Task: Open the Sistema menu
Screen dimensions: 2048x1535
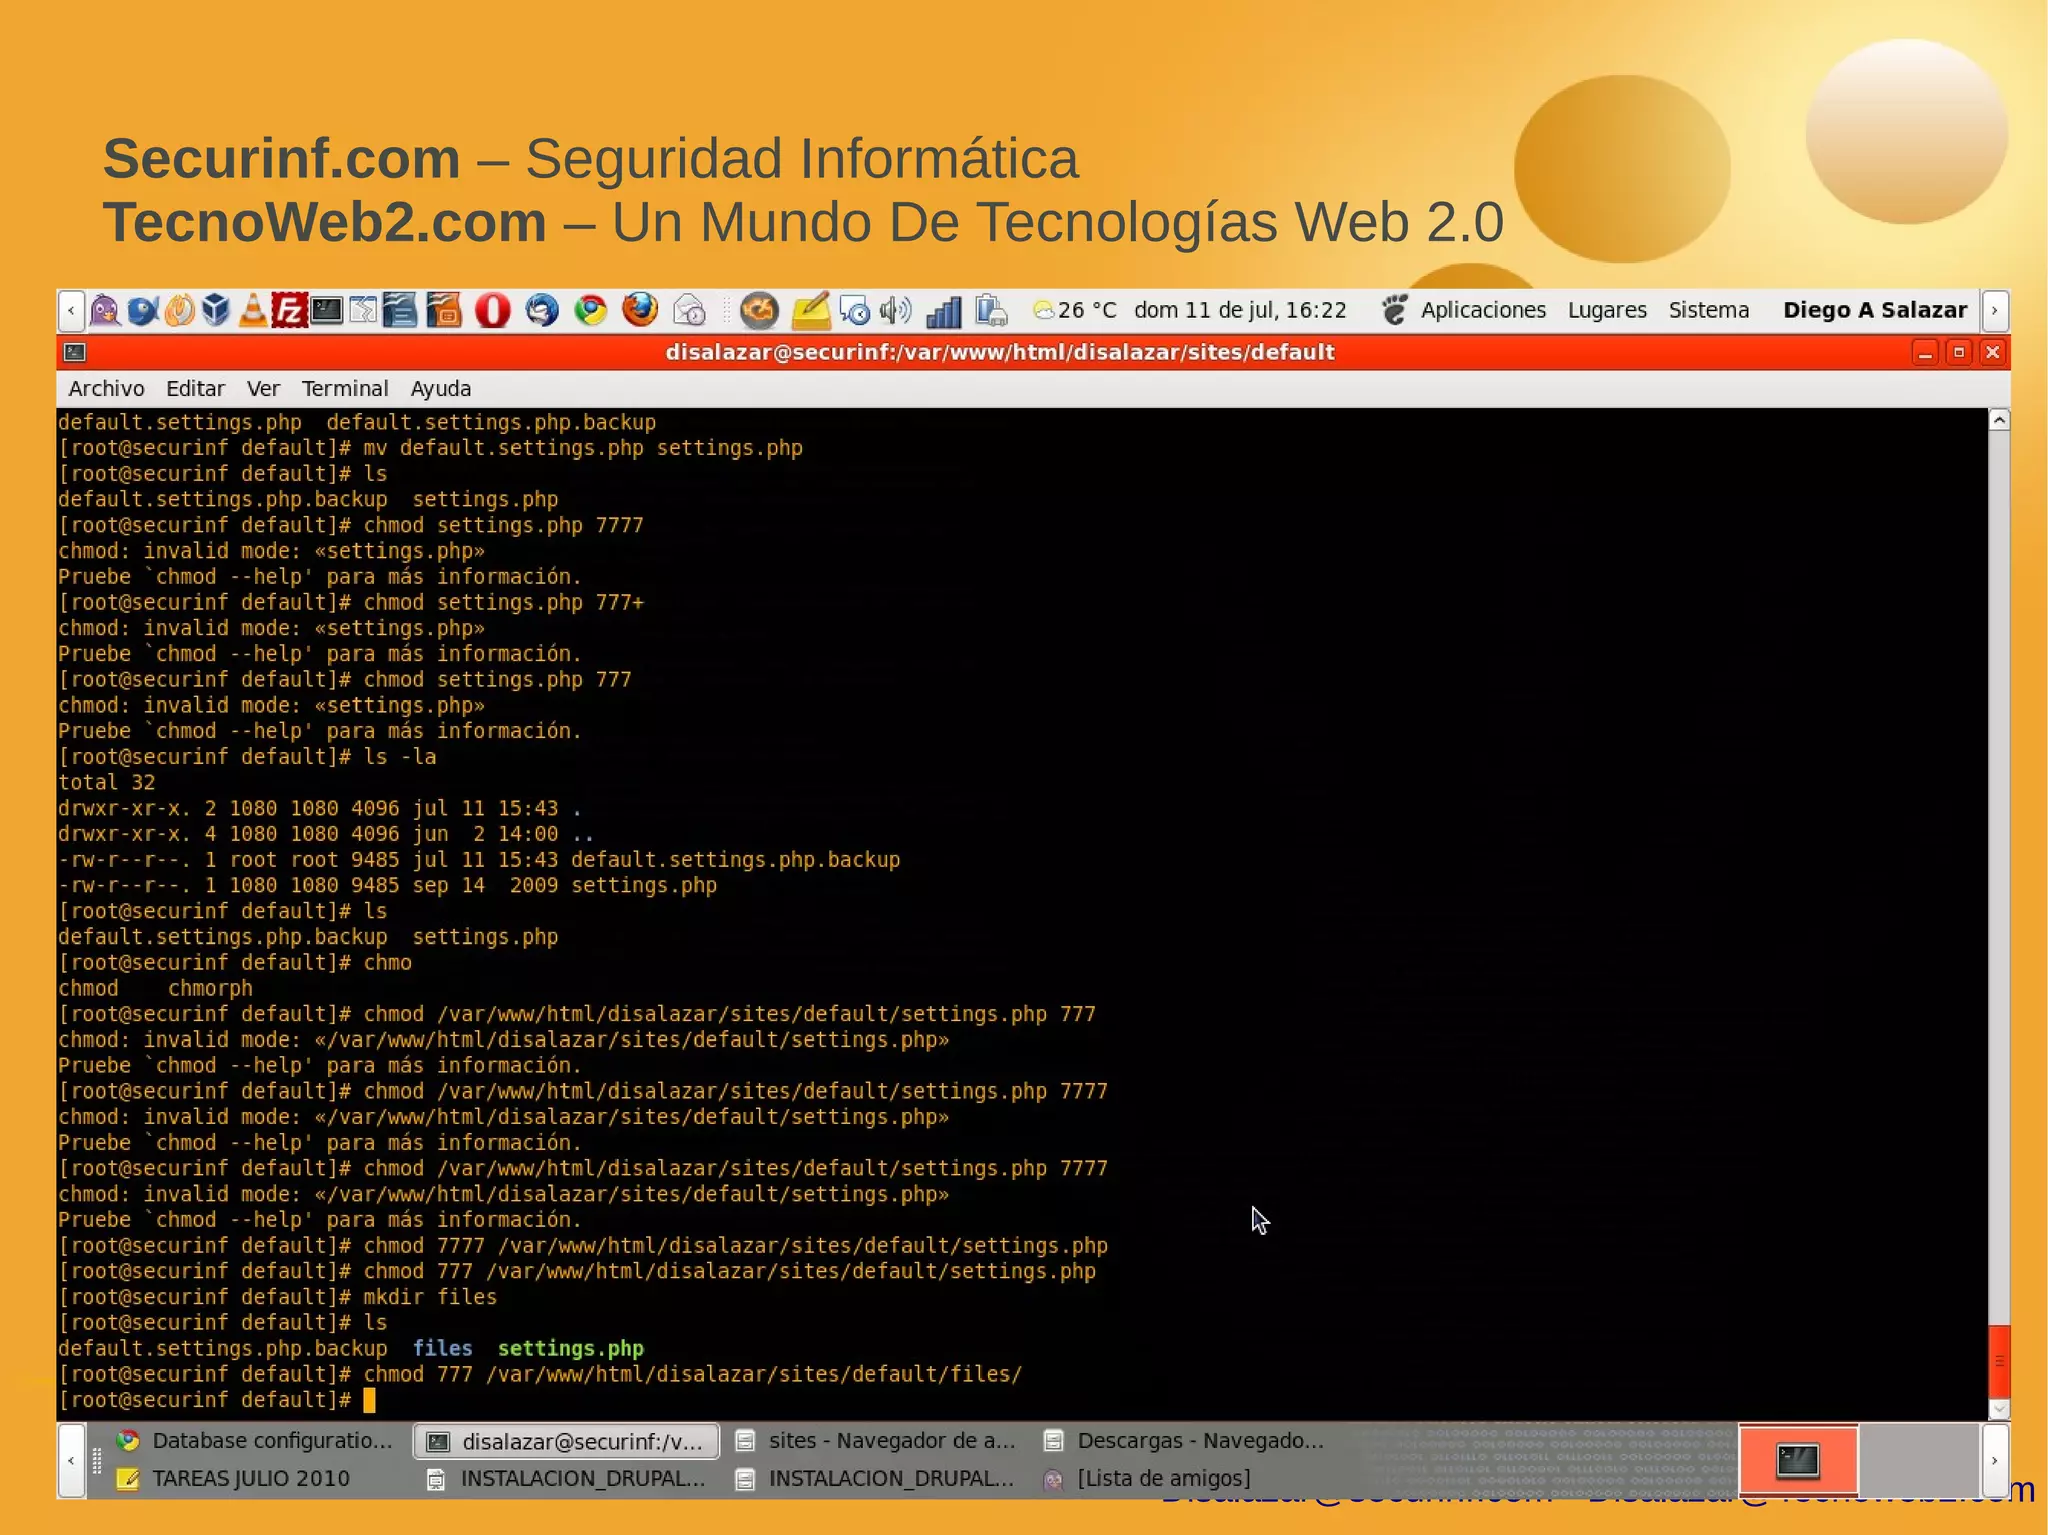Action: click(x=1709, y=310)
